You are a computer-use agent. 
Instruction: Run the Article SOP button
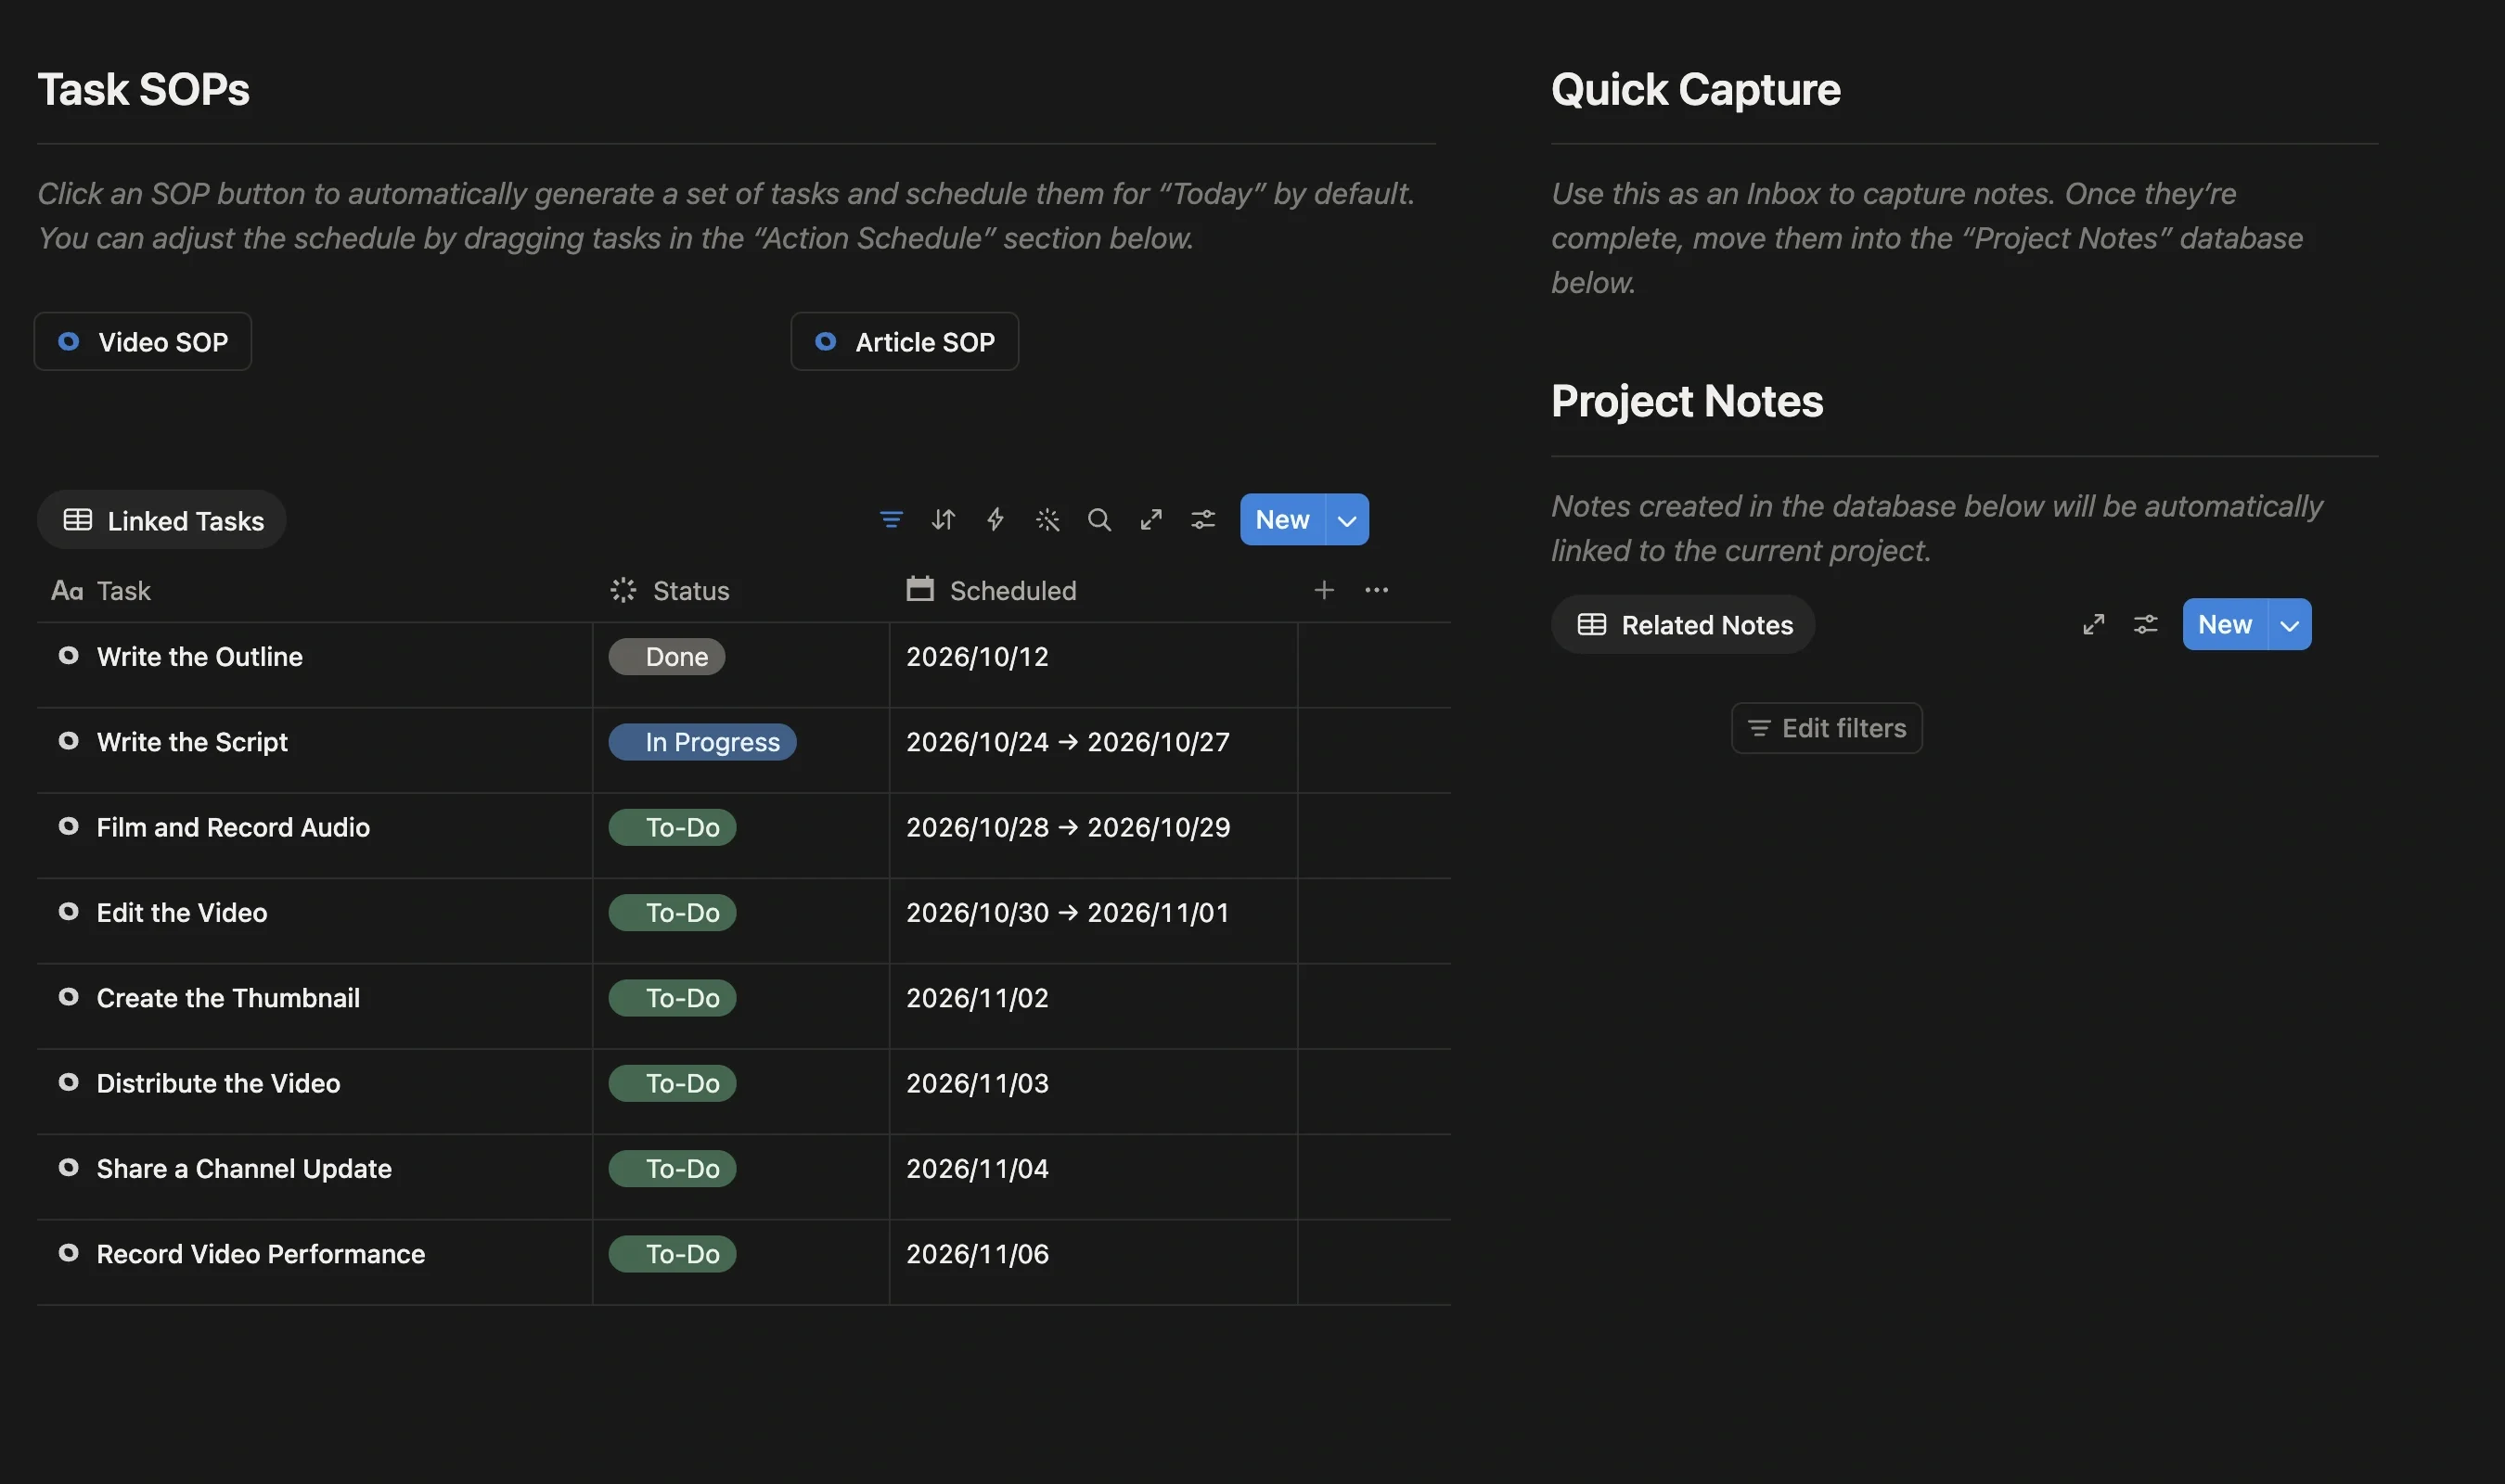pos(905,342)
